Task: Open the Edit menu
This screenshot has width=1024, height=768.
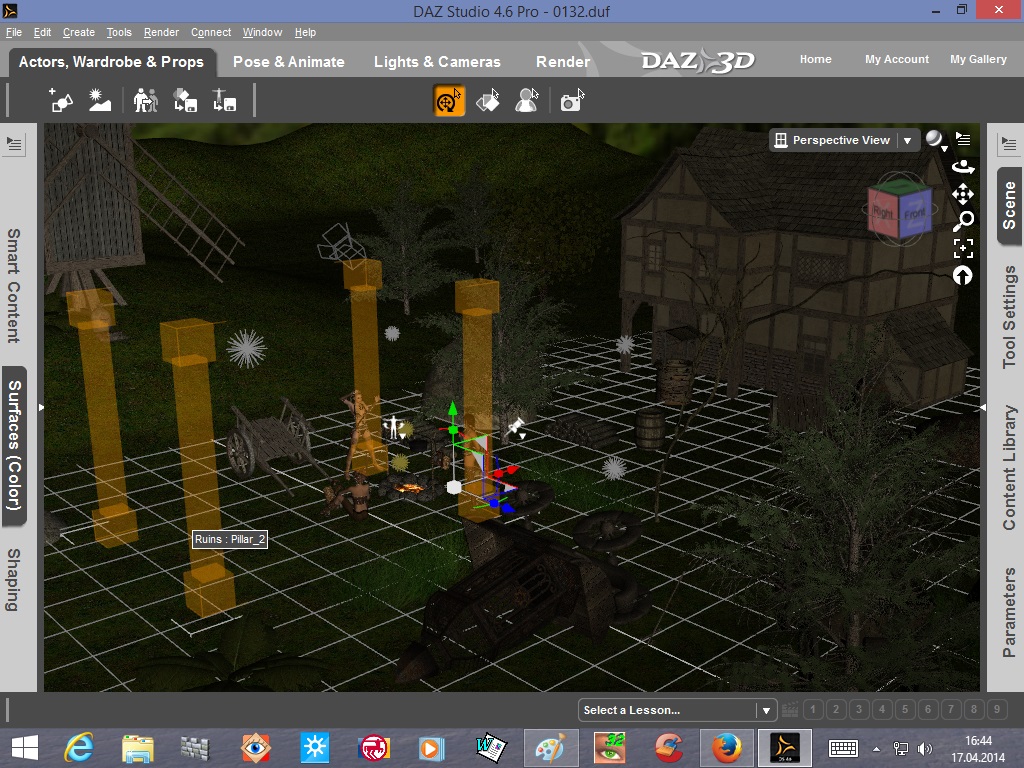Action: 42,32
